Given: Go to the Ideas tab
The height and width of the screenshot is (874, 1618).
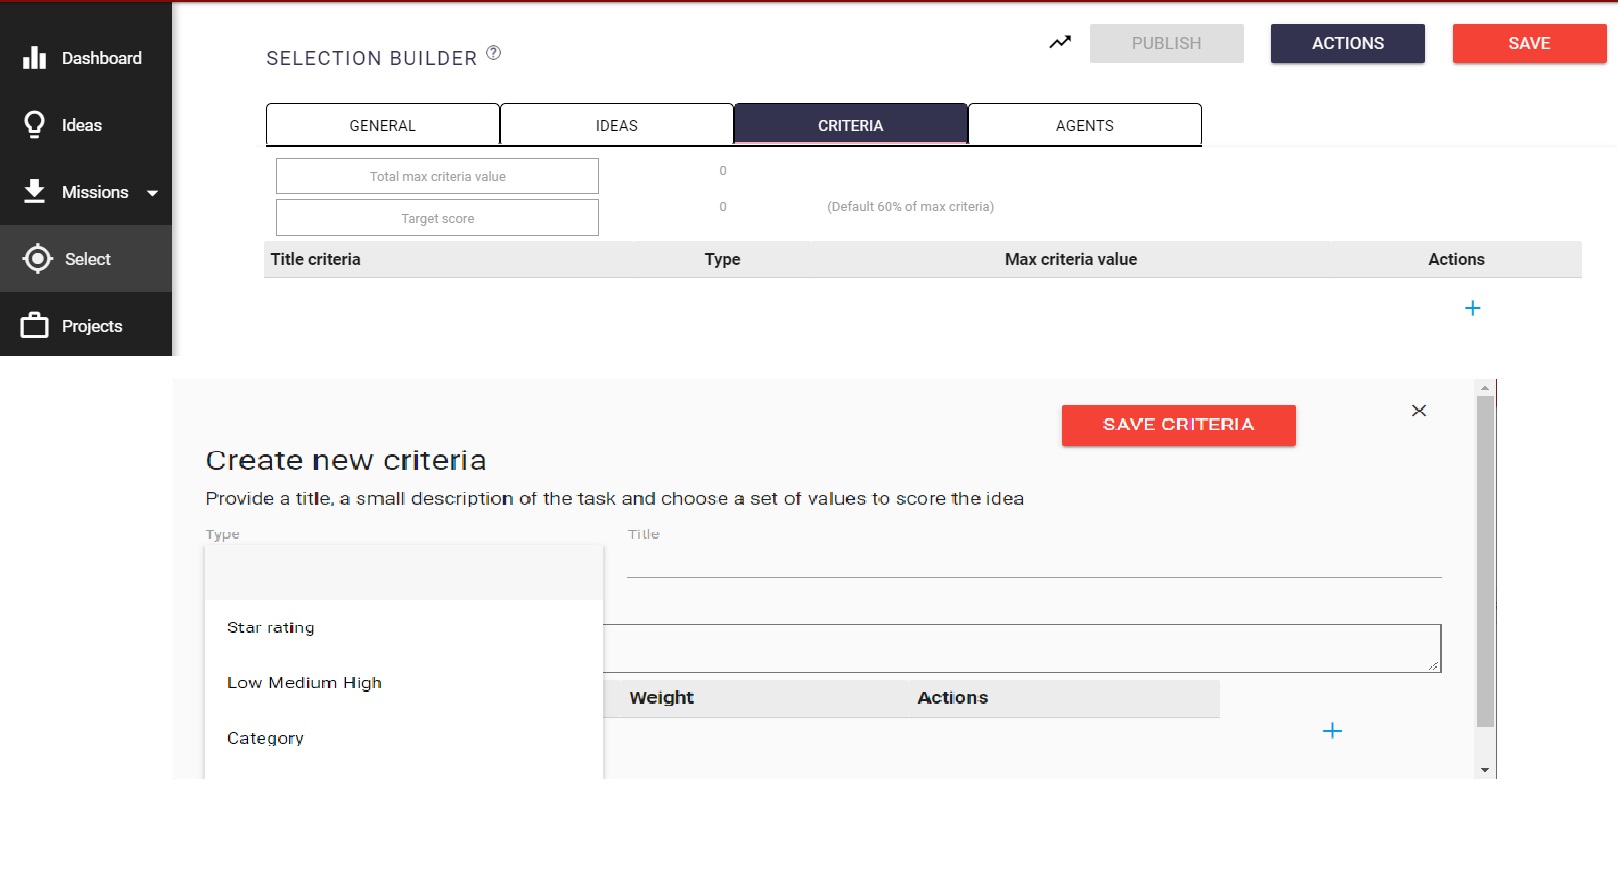Looking at the screenshot, I should (x=616, y=125).
